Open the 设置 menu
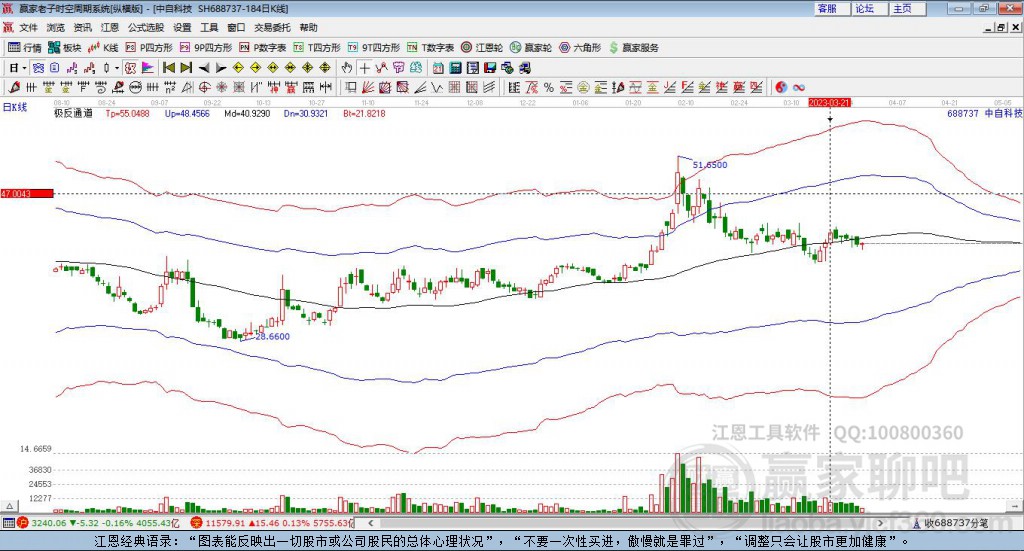 click(182, 27)
